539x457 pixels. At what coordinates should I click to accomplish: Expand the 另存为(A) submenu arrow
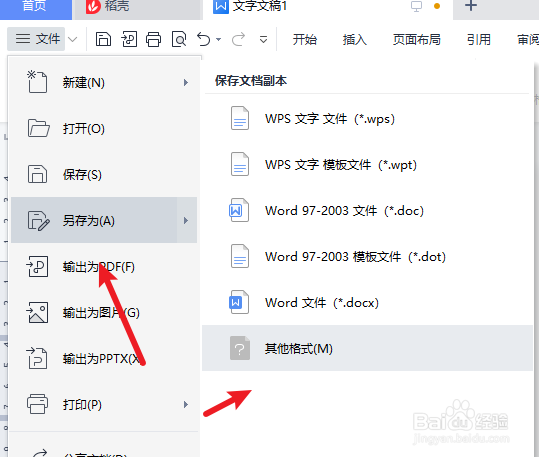click(186, 220)
